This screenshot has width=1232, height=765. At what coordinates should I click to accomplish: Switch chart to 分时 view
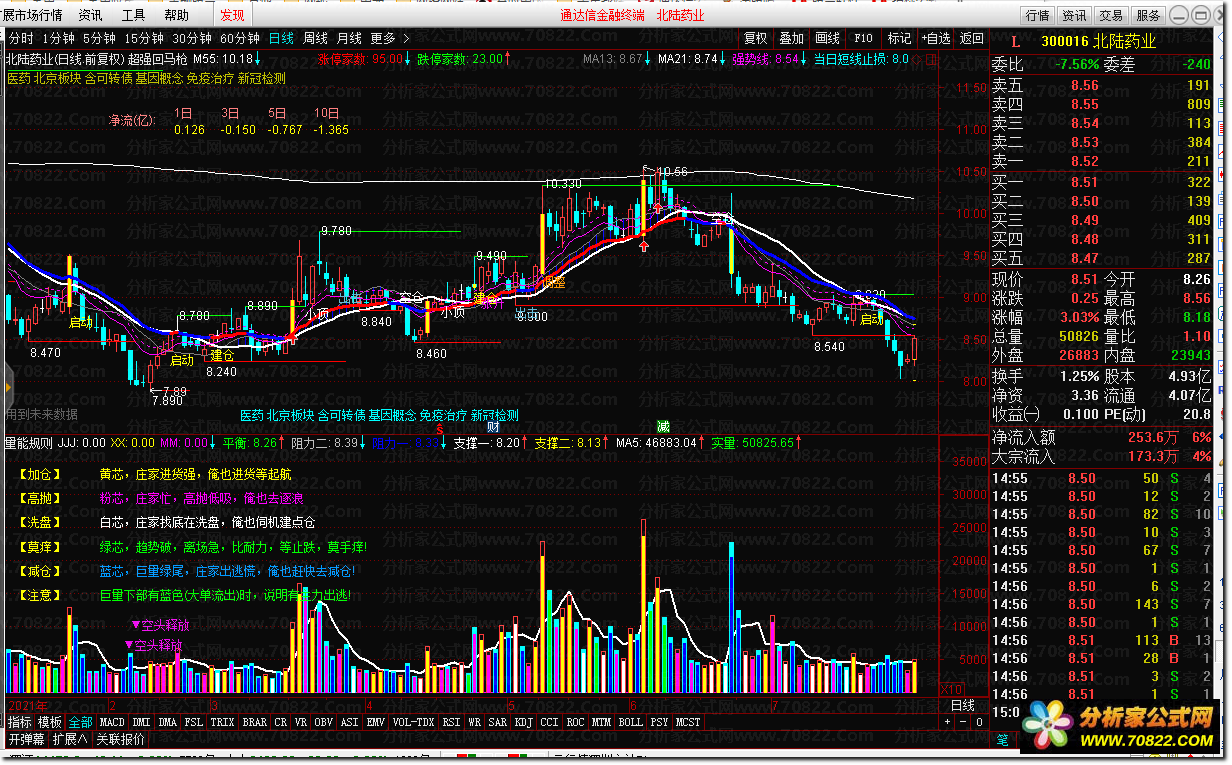[x=21, y=38]
